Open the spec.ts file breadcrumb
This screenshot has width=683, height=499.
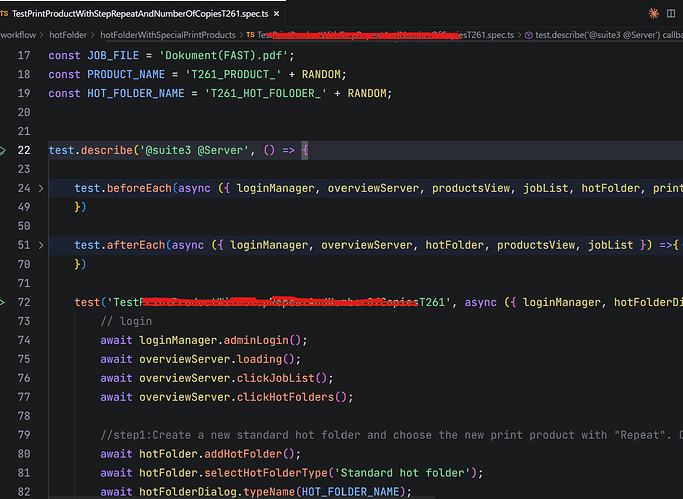point(385,35)
